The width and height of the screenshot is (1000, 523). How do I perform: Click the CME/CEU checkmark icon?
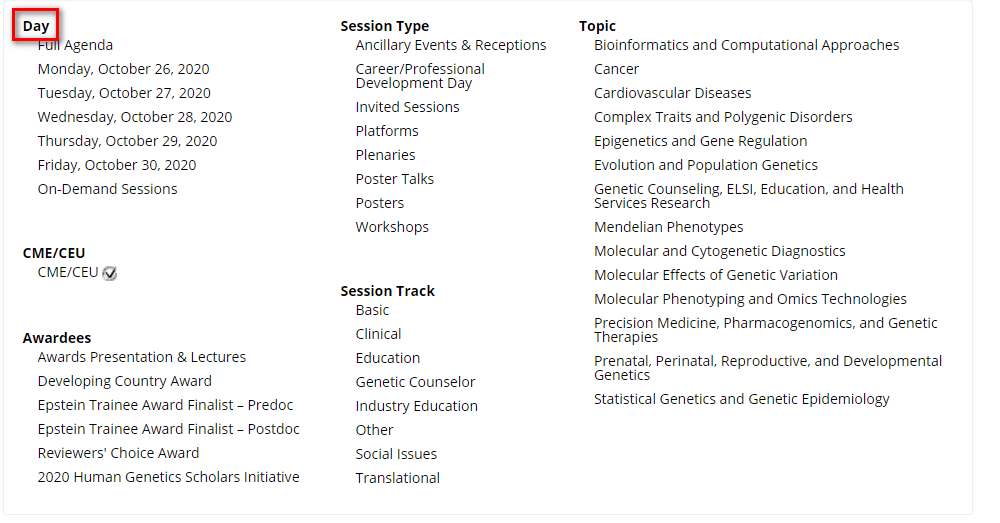pos(110,273)
